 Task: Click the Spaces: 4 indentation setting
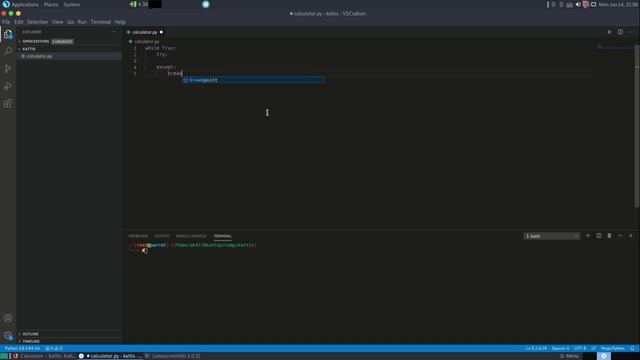[x=560, y=348]
